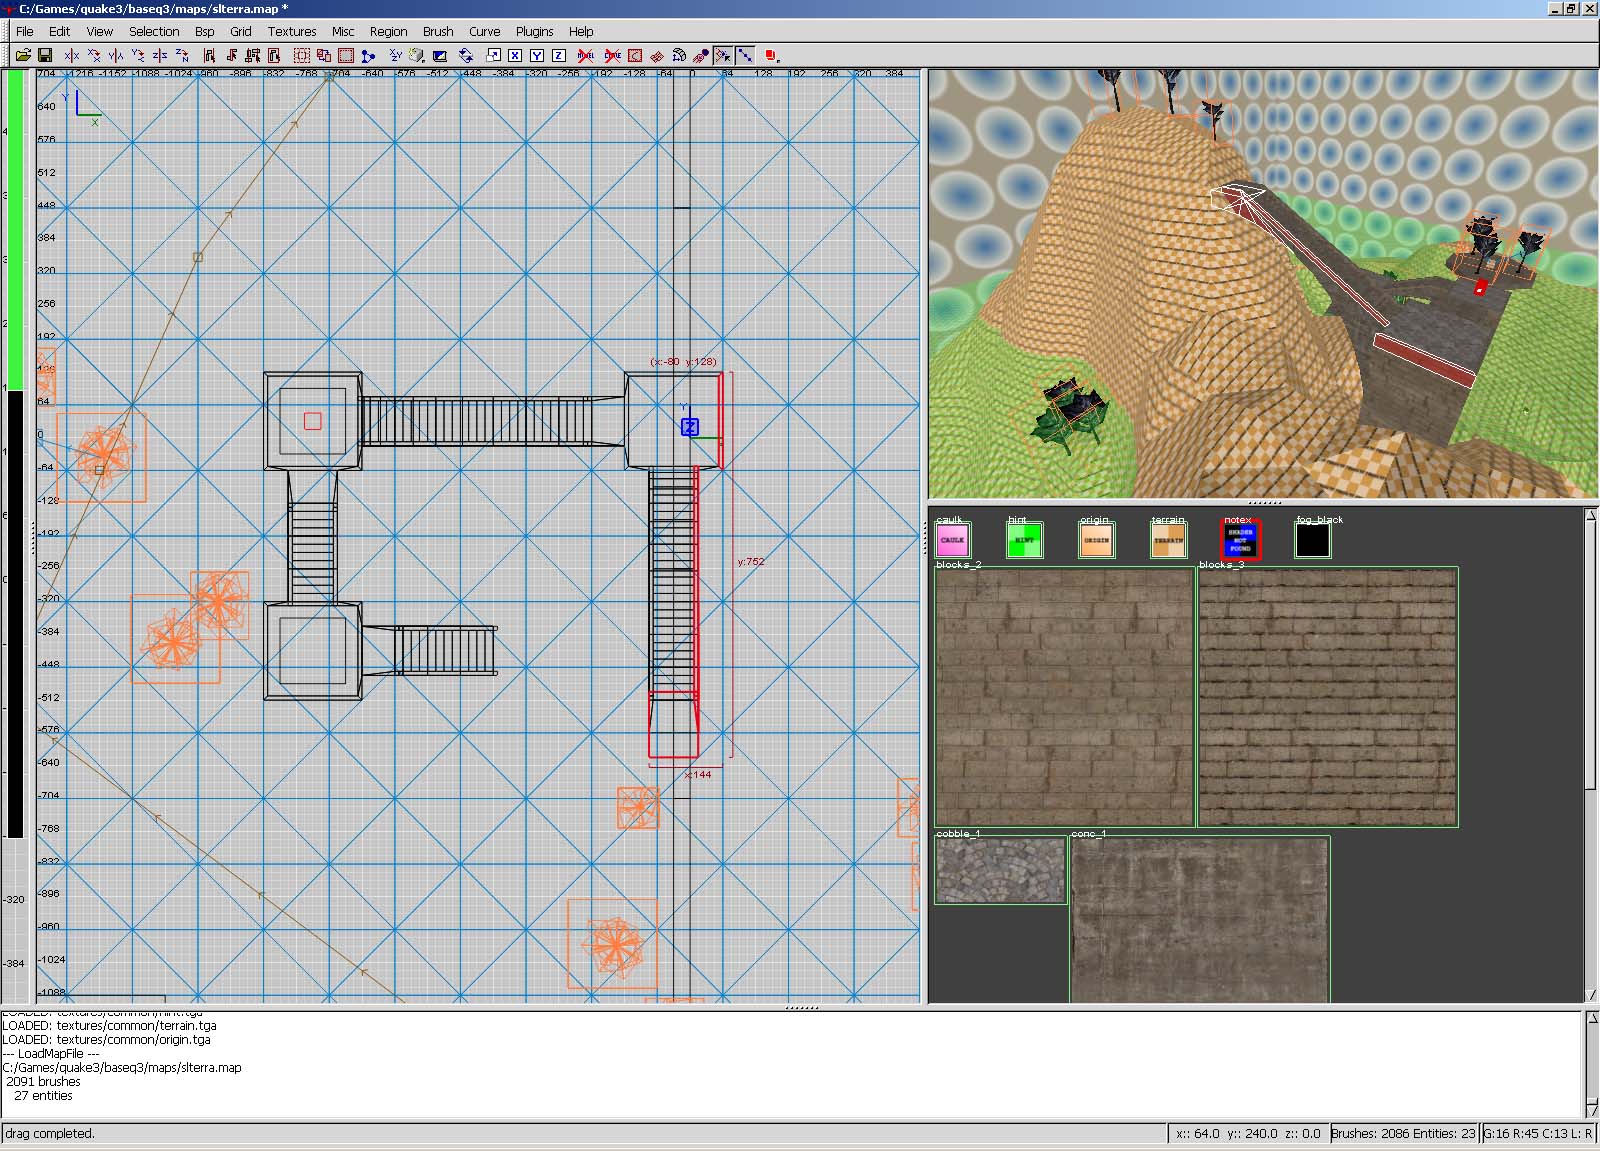Toggle the X scale lock button
The height and width of the screenshot is (1151, 1600).
coord(515,56)
